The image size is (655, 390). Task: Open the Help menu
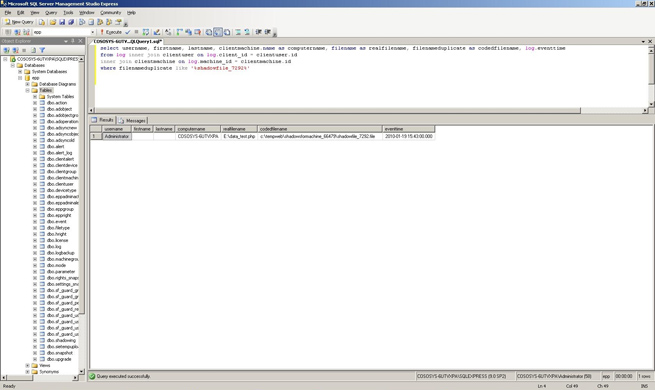tap(131, 13)
